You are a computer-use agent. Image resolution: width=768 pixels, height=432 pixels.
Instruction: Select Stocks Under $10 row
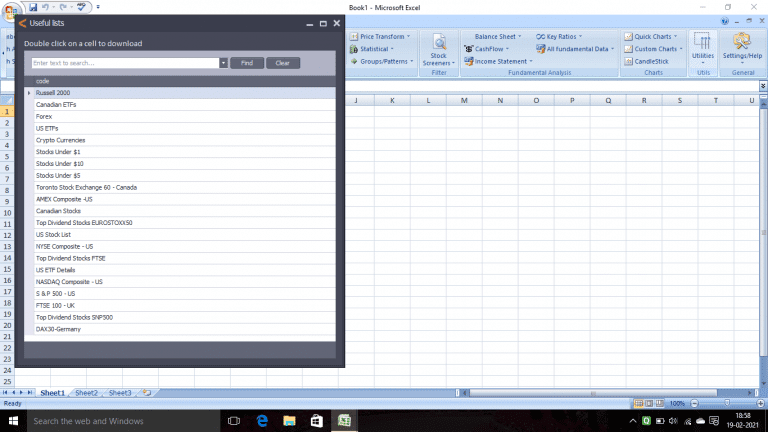(185, 164)
